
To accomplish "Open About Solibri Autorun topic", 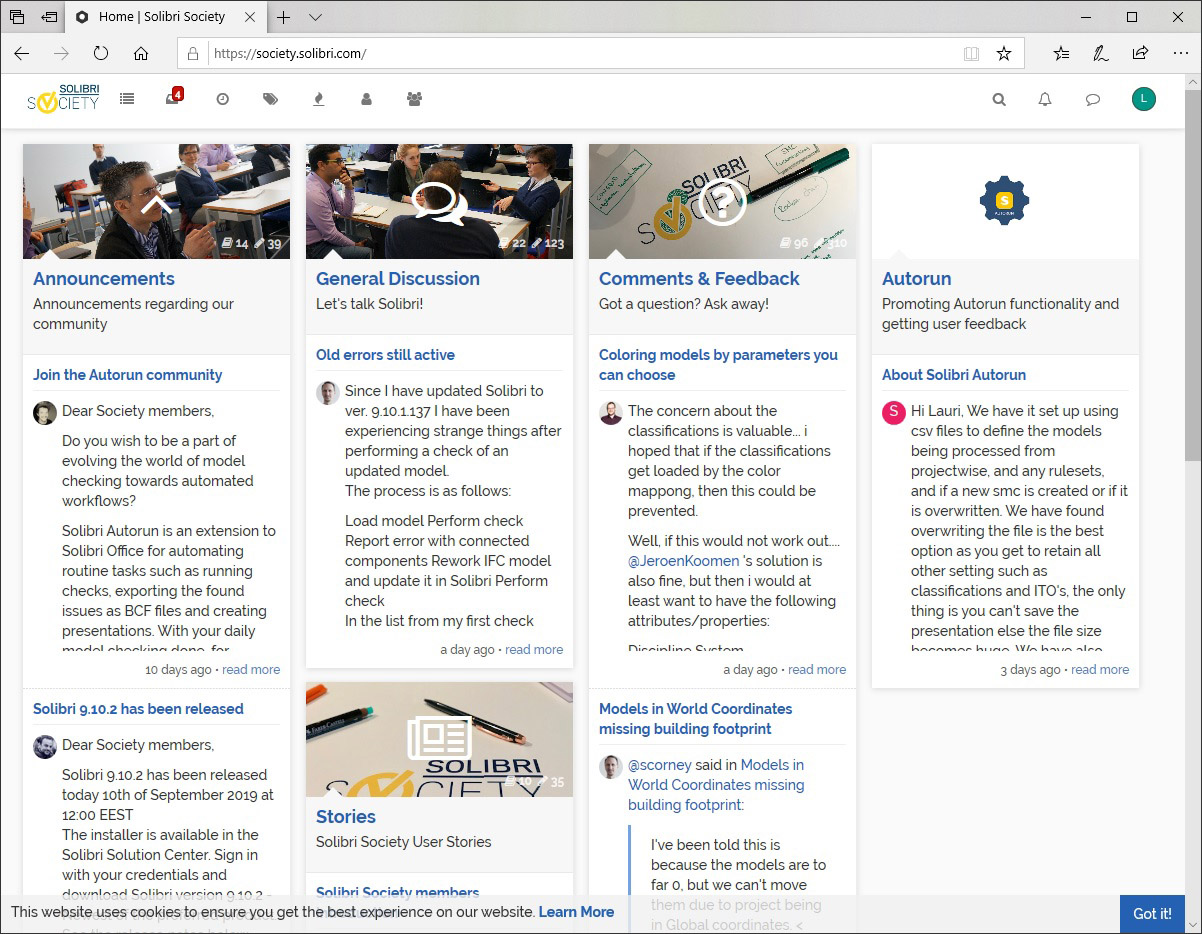I will click(x=954, y=375).
